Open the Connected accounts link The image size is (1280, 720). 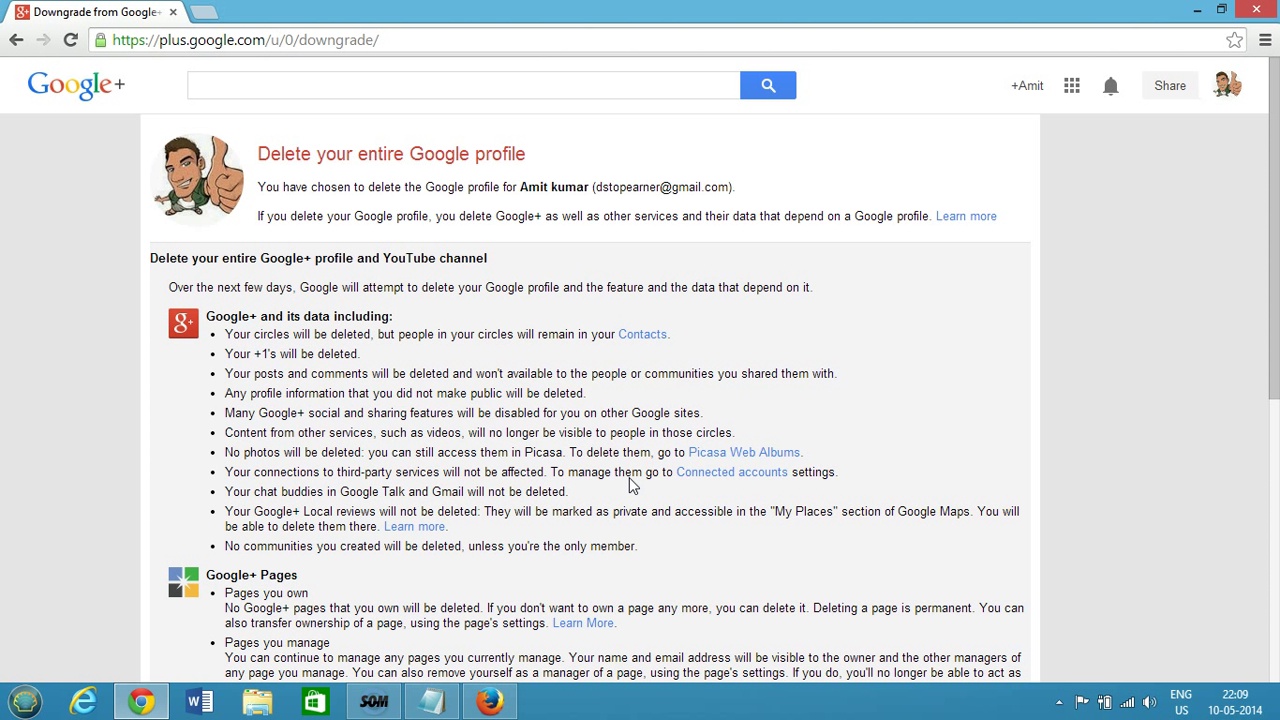[x=732, y=472]
